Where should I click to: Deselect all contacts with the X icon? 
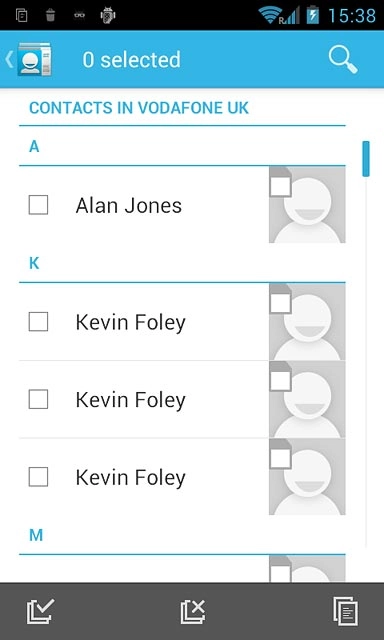click(x=193, y=611)
